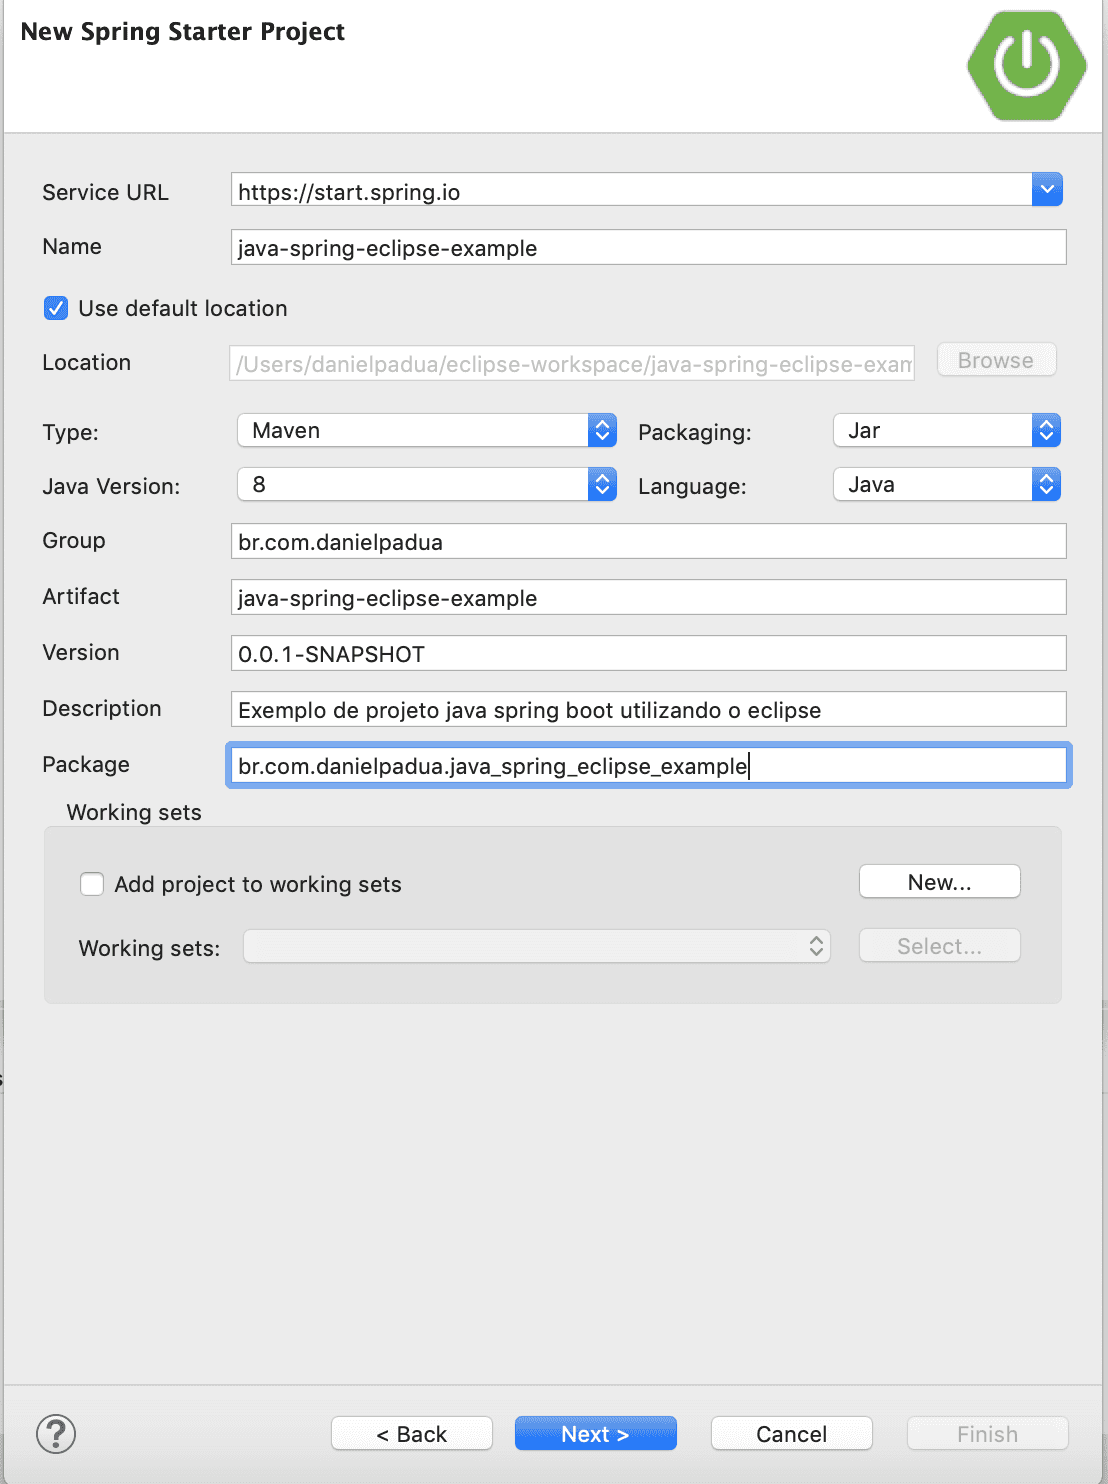Click the help question mark icon
This screenshot has height=1484, width=1108.
[x=57, y=1433]
